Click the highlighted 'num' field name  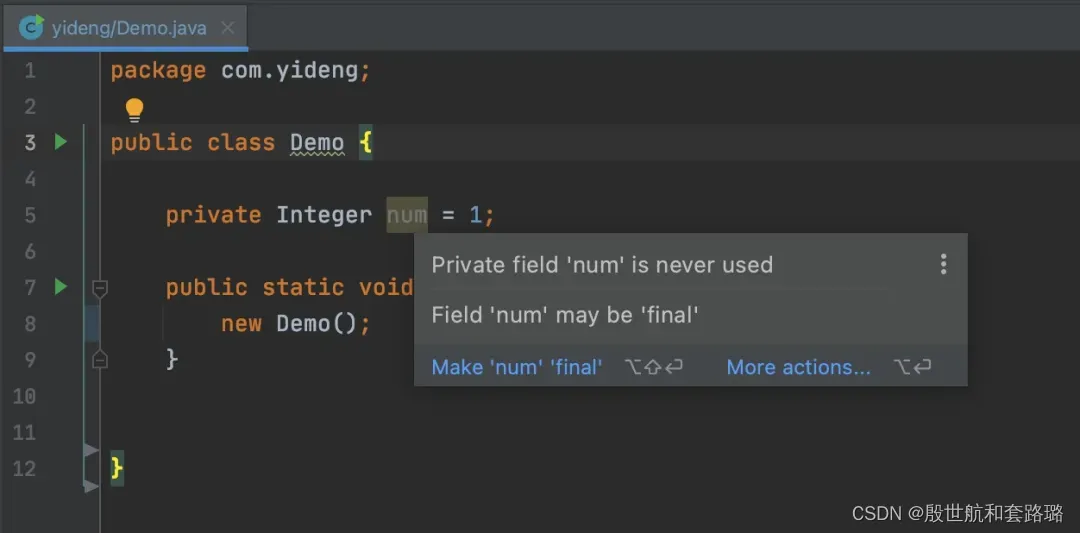407,215
